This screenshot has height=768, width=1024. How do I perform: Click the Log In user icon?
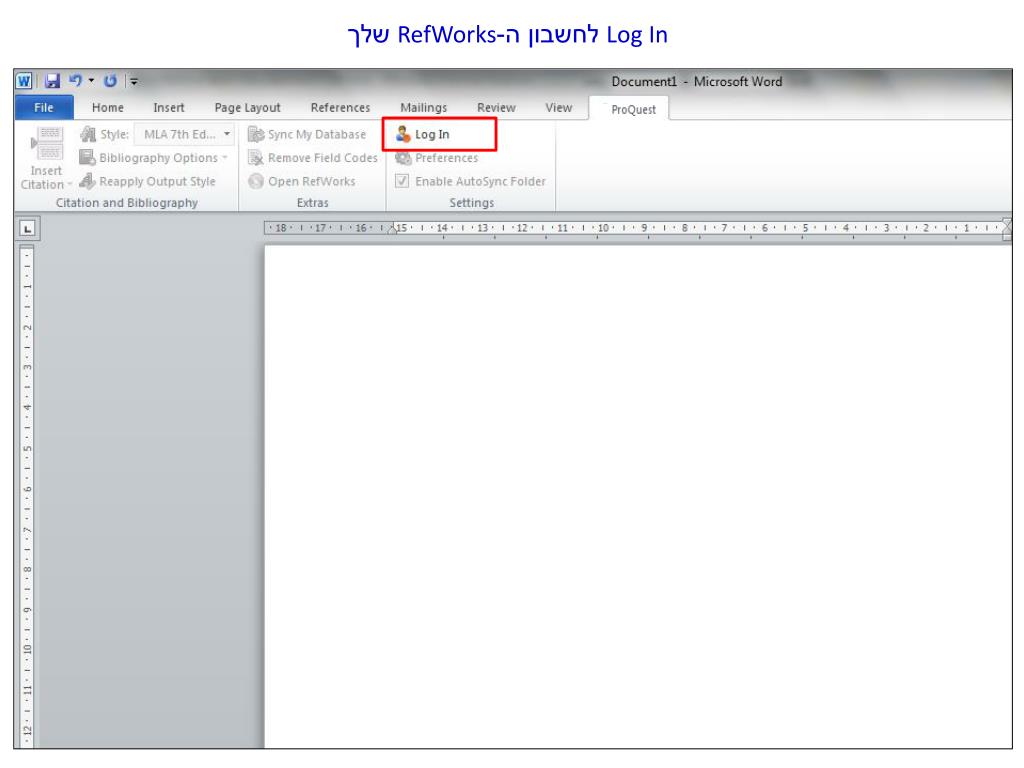click(403, 134)
